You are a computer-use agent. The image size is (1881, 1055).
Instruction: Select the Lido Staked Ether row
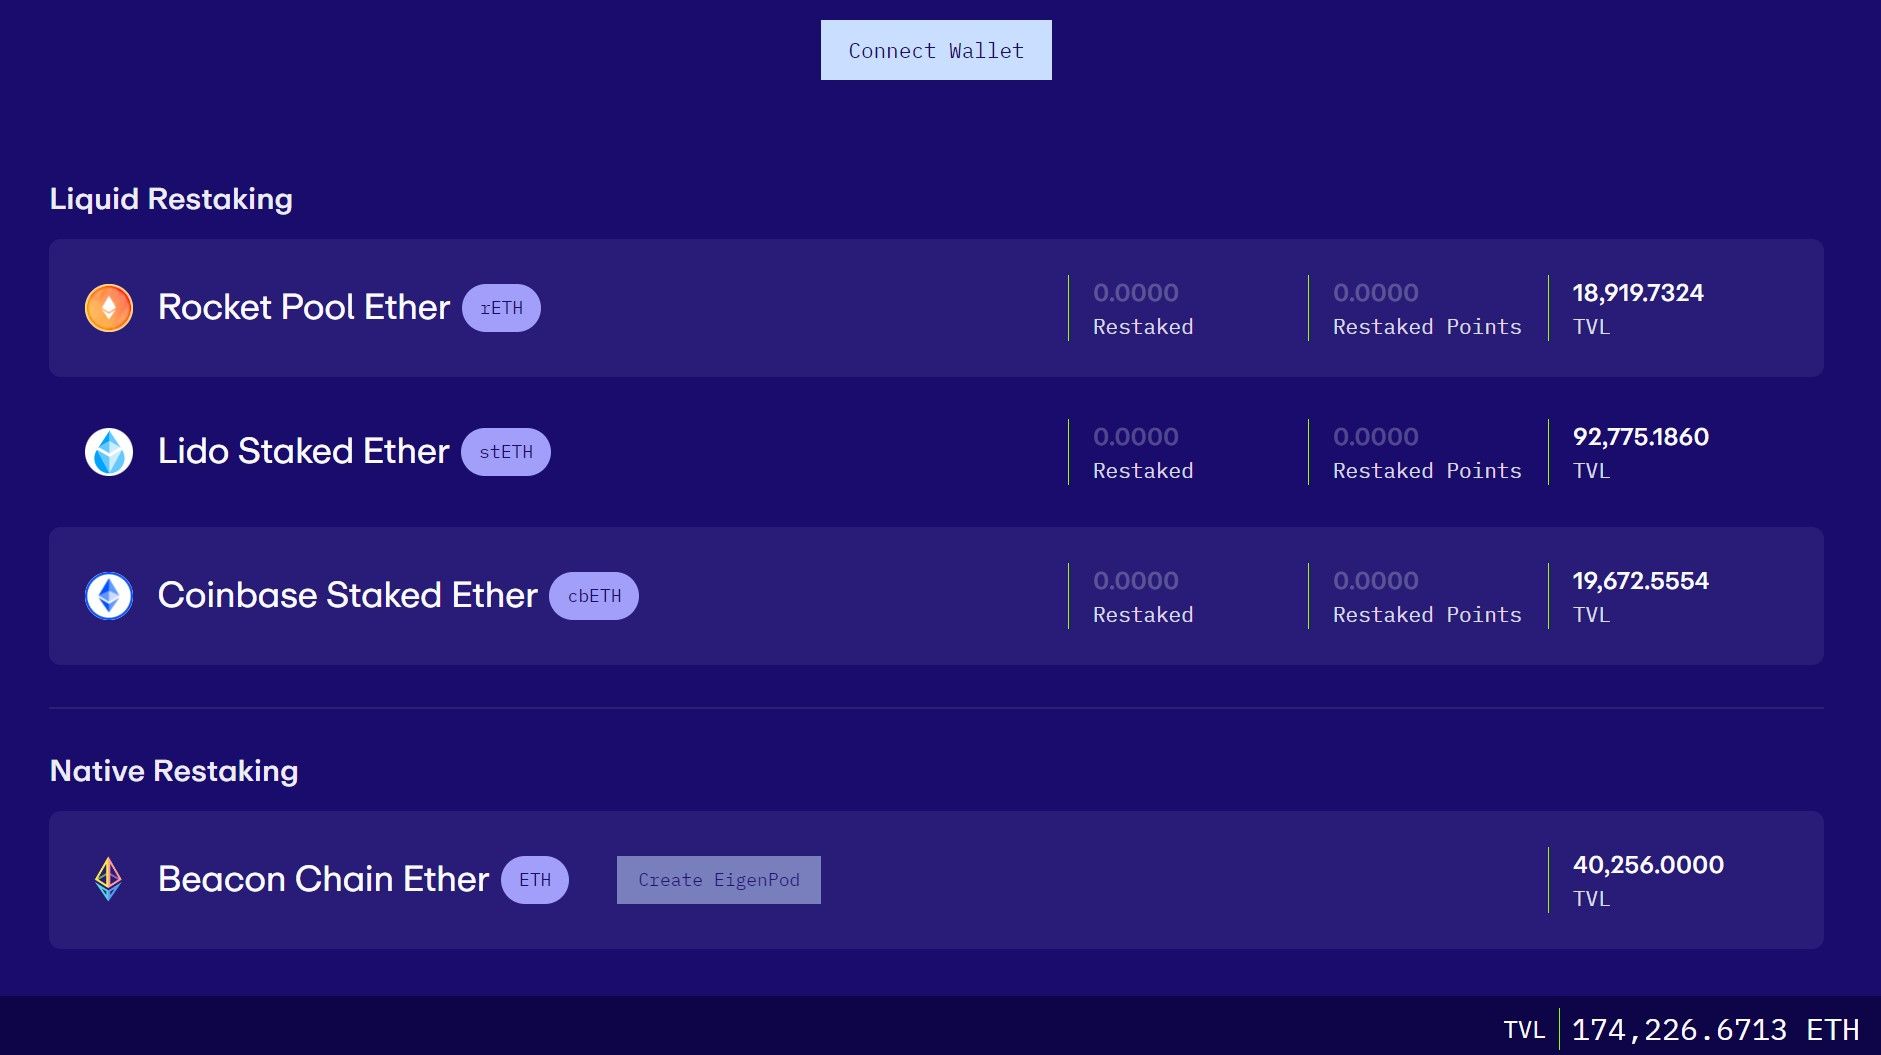click(x=940, y=451)
